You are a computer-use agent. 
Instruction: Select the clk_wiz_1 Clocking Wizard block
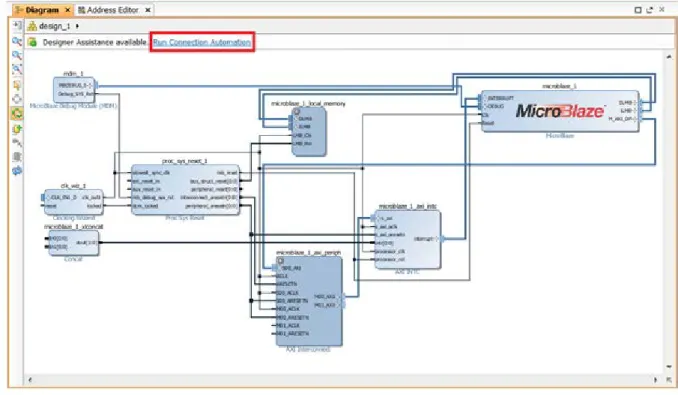pos(74,202)
